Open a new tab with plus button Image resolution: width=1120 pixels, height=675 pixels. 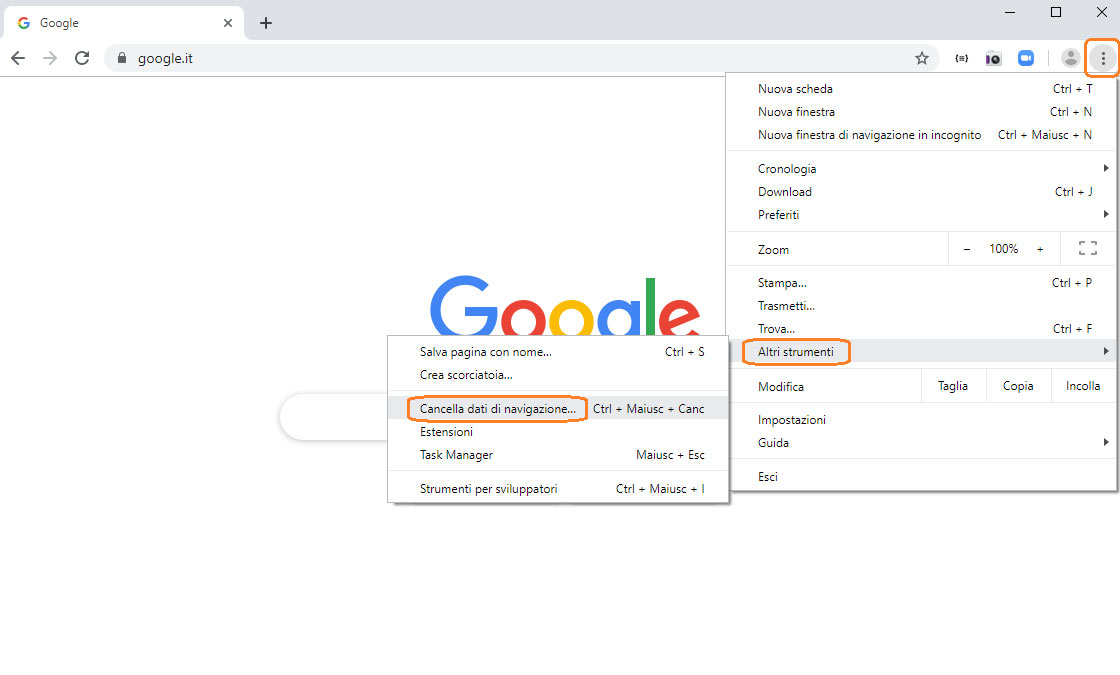(266, 23)
